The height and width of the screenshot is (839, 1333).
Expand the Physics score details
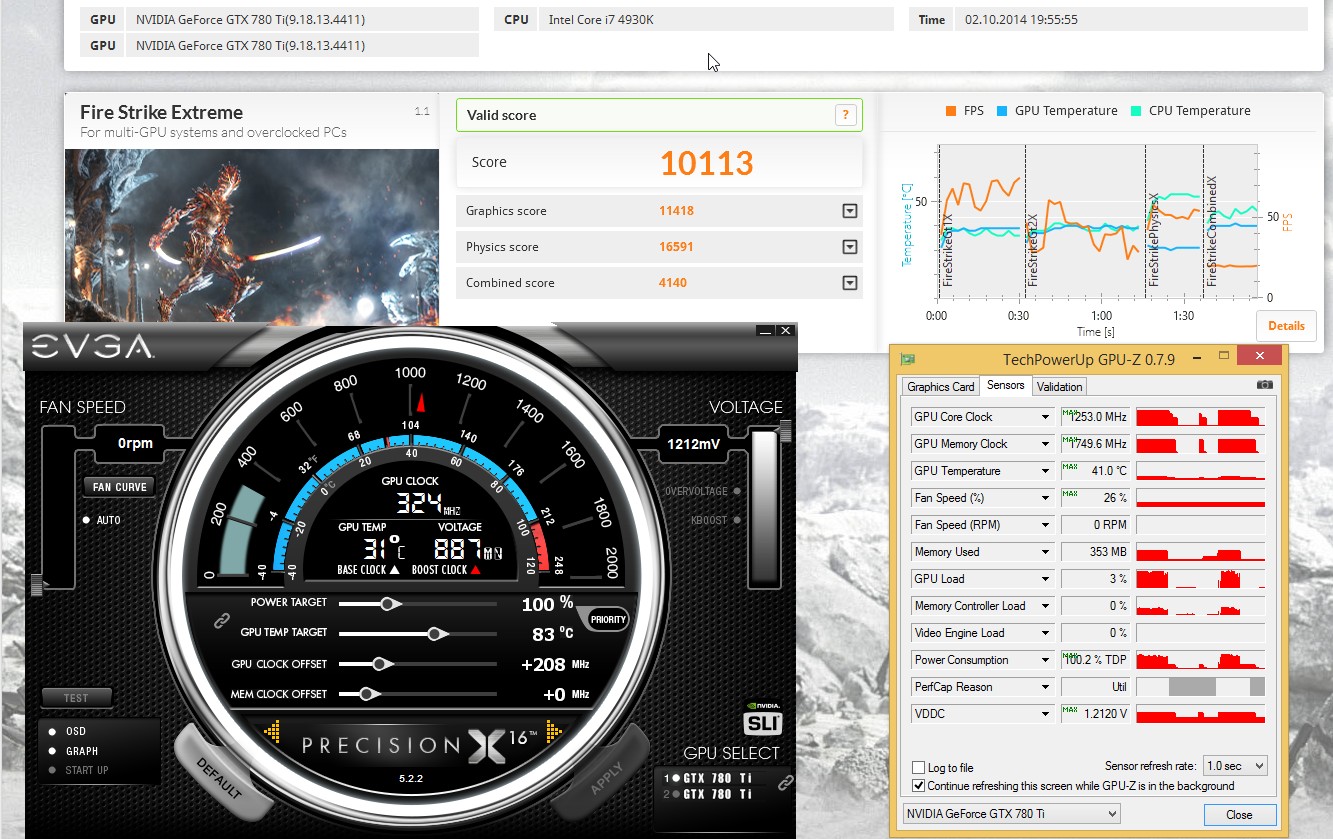click(850, 247)
